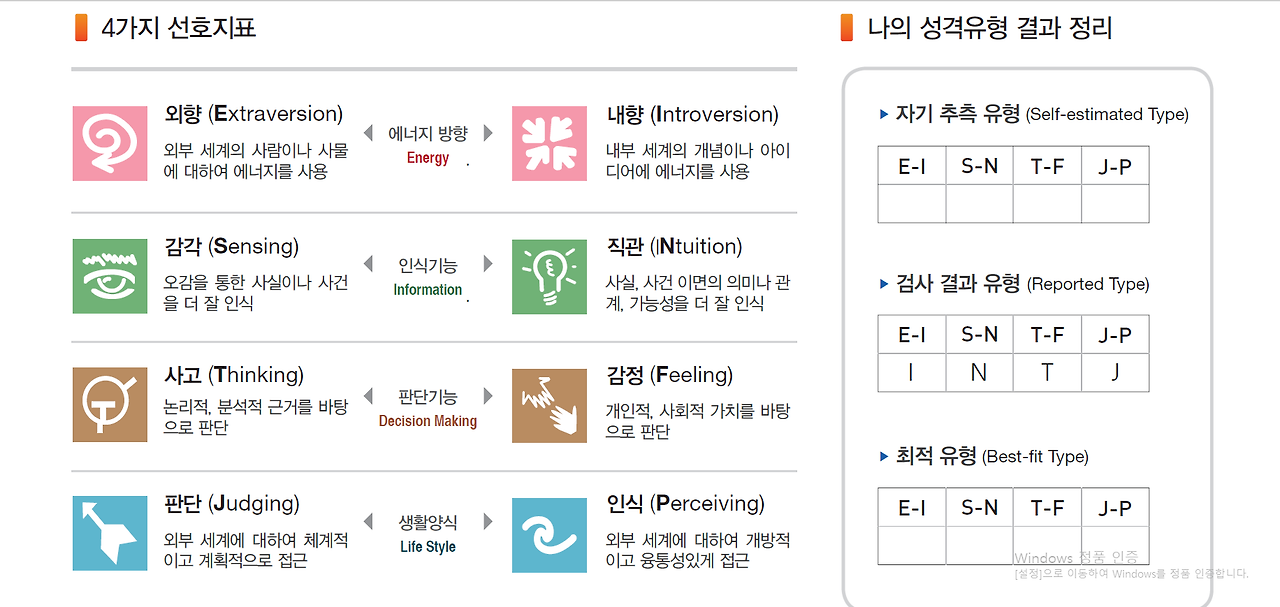
Task: Click the brown Feeling hands icon
Action: (x=549, y=405)
